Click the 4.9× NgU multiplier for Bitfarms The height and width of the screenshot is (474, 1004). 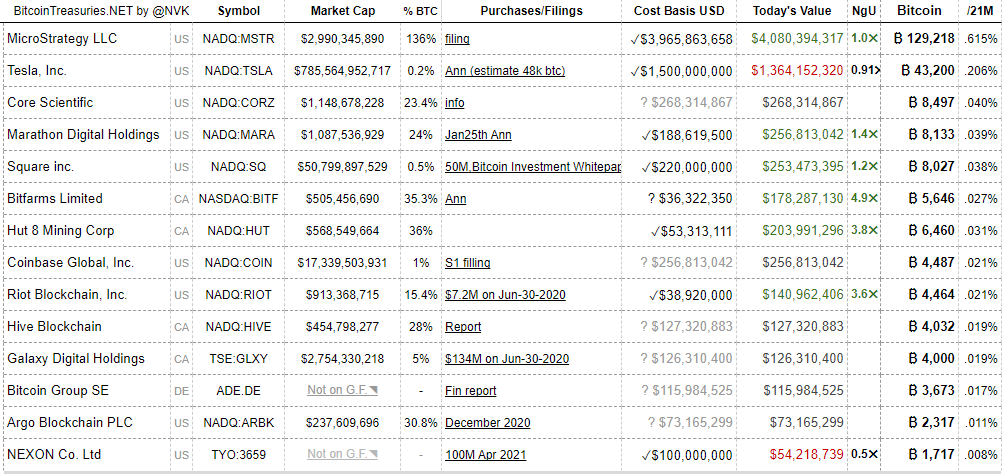(x=863, y=199)
